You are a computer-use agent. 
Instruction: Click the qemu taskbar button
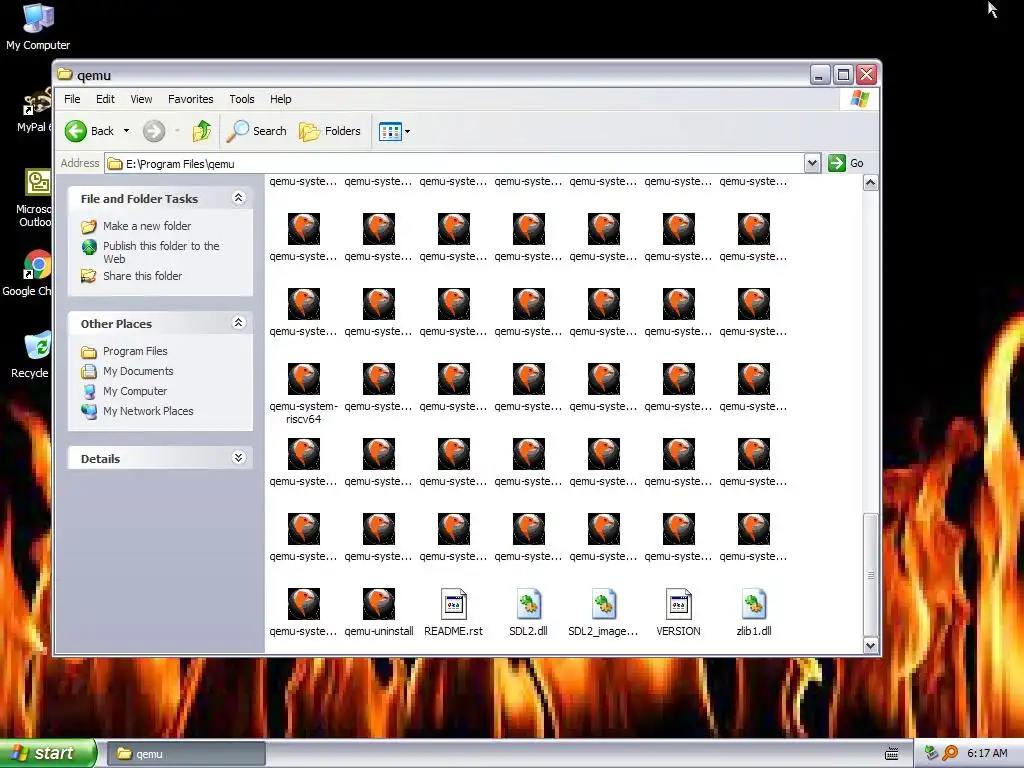point(186,754)
